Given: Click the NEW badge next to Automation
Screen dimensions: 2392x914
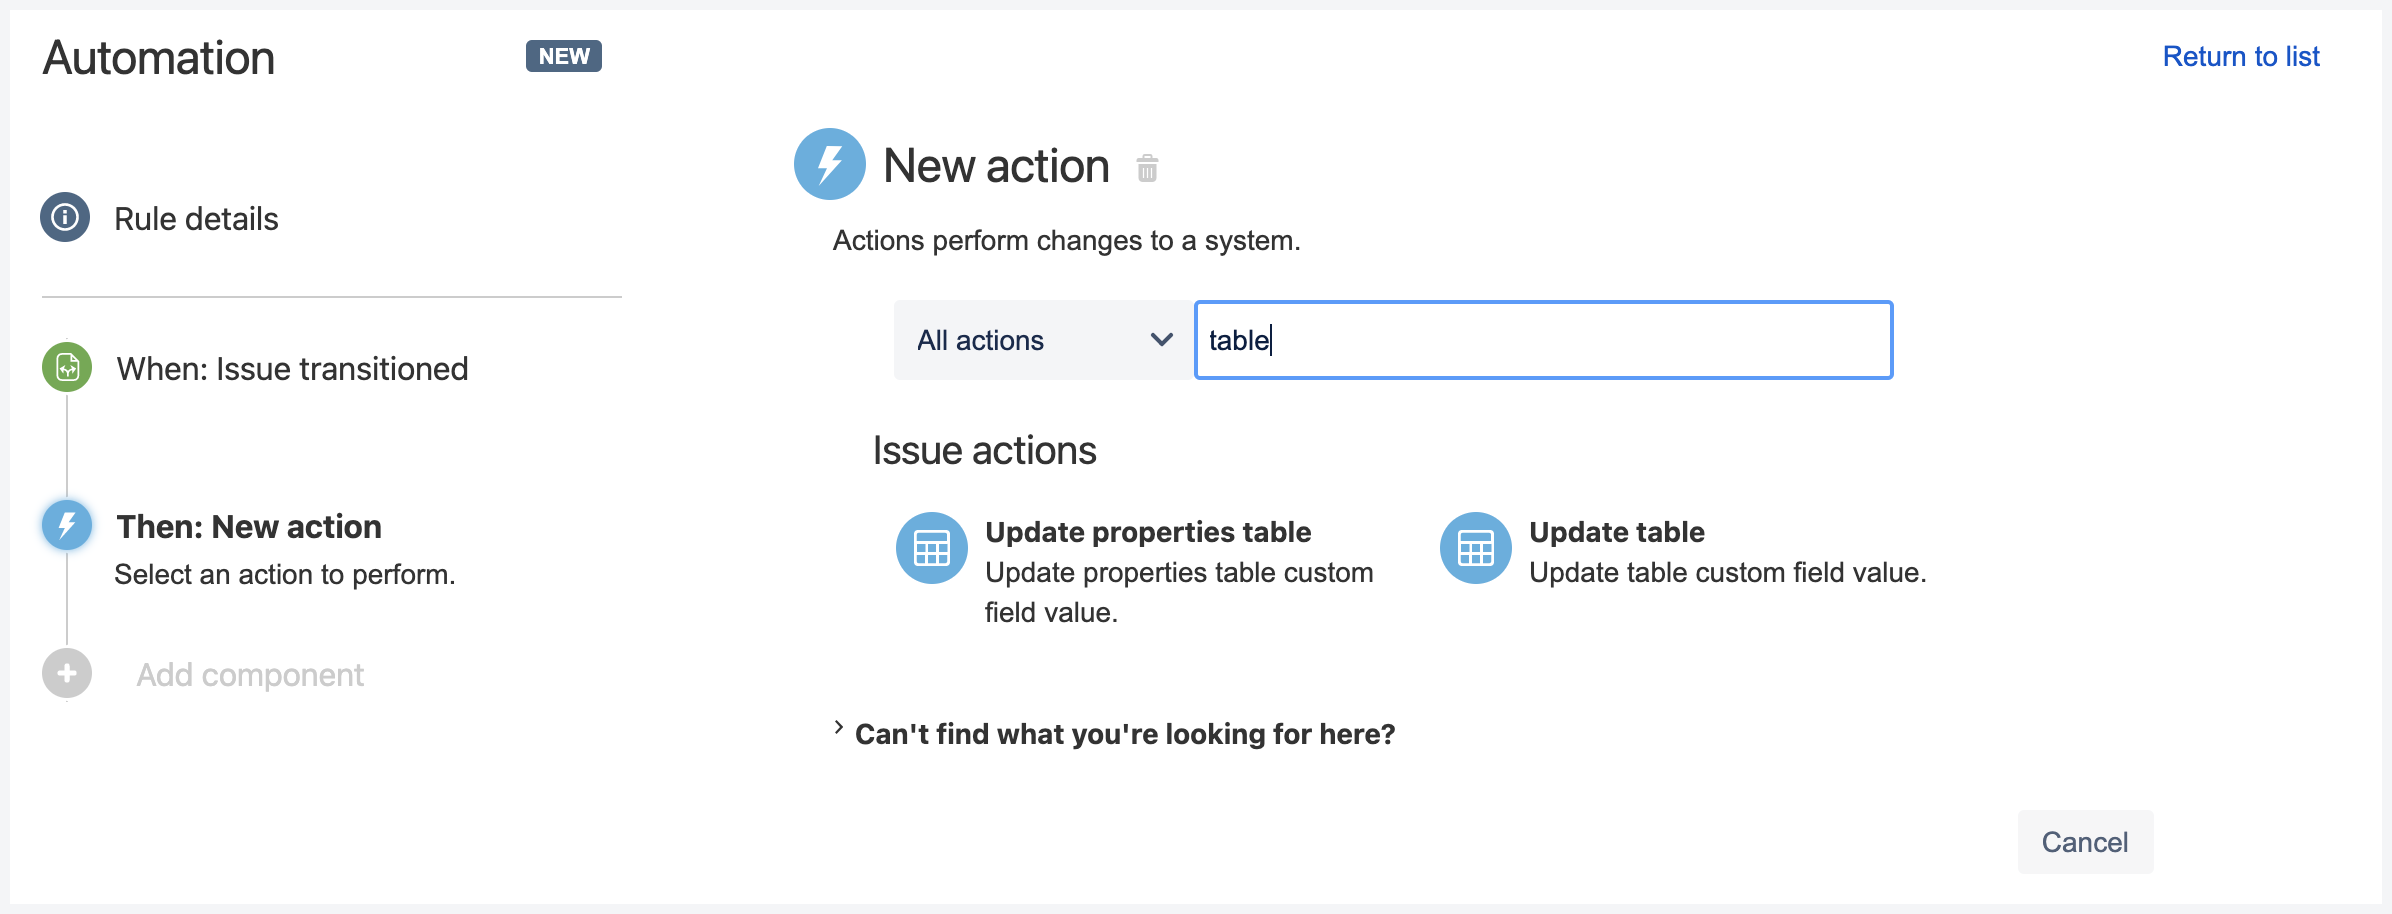Looking at the screenshot, I should tap(563, 56).
